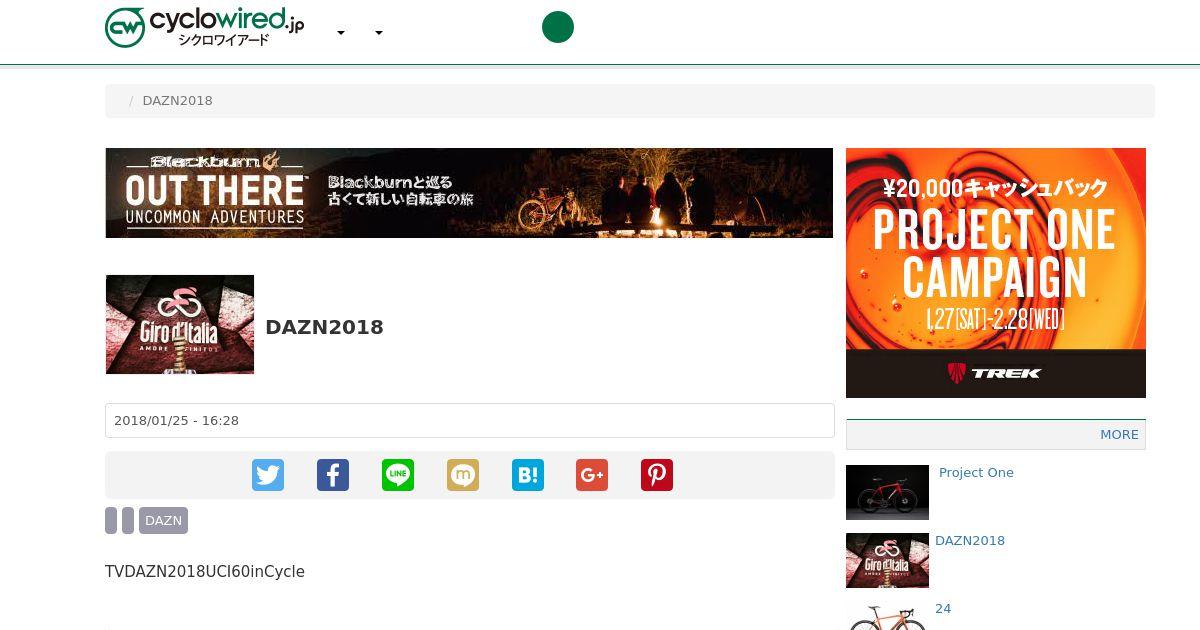Click the first small gray tag

pyautogui.click(x=111, y=521)
